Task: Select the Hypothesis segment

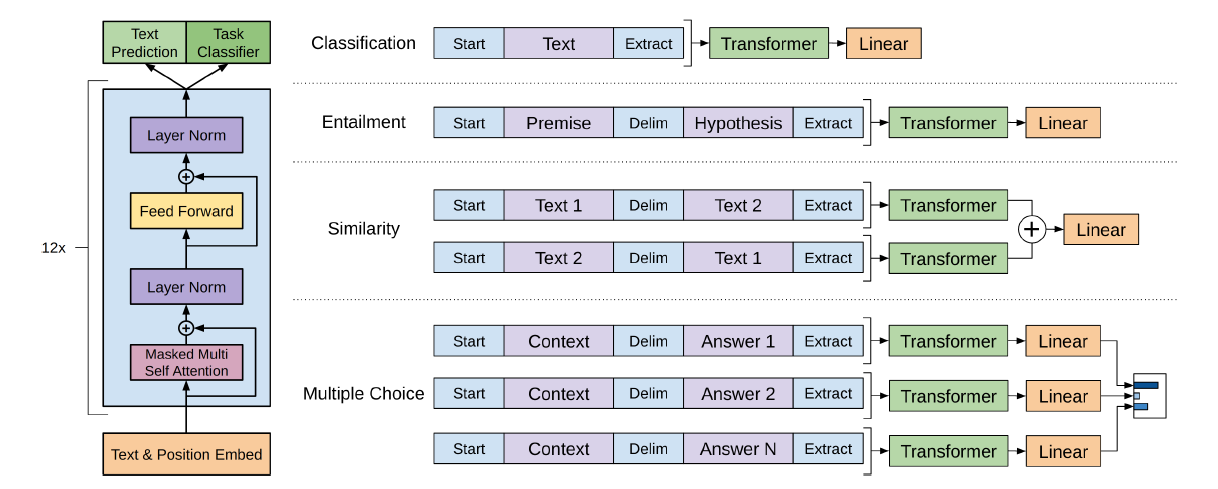Action: [x=738, y=124]
